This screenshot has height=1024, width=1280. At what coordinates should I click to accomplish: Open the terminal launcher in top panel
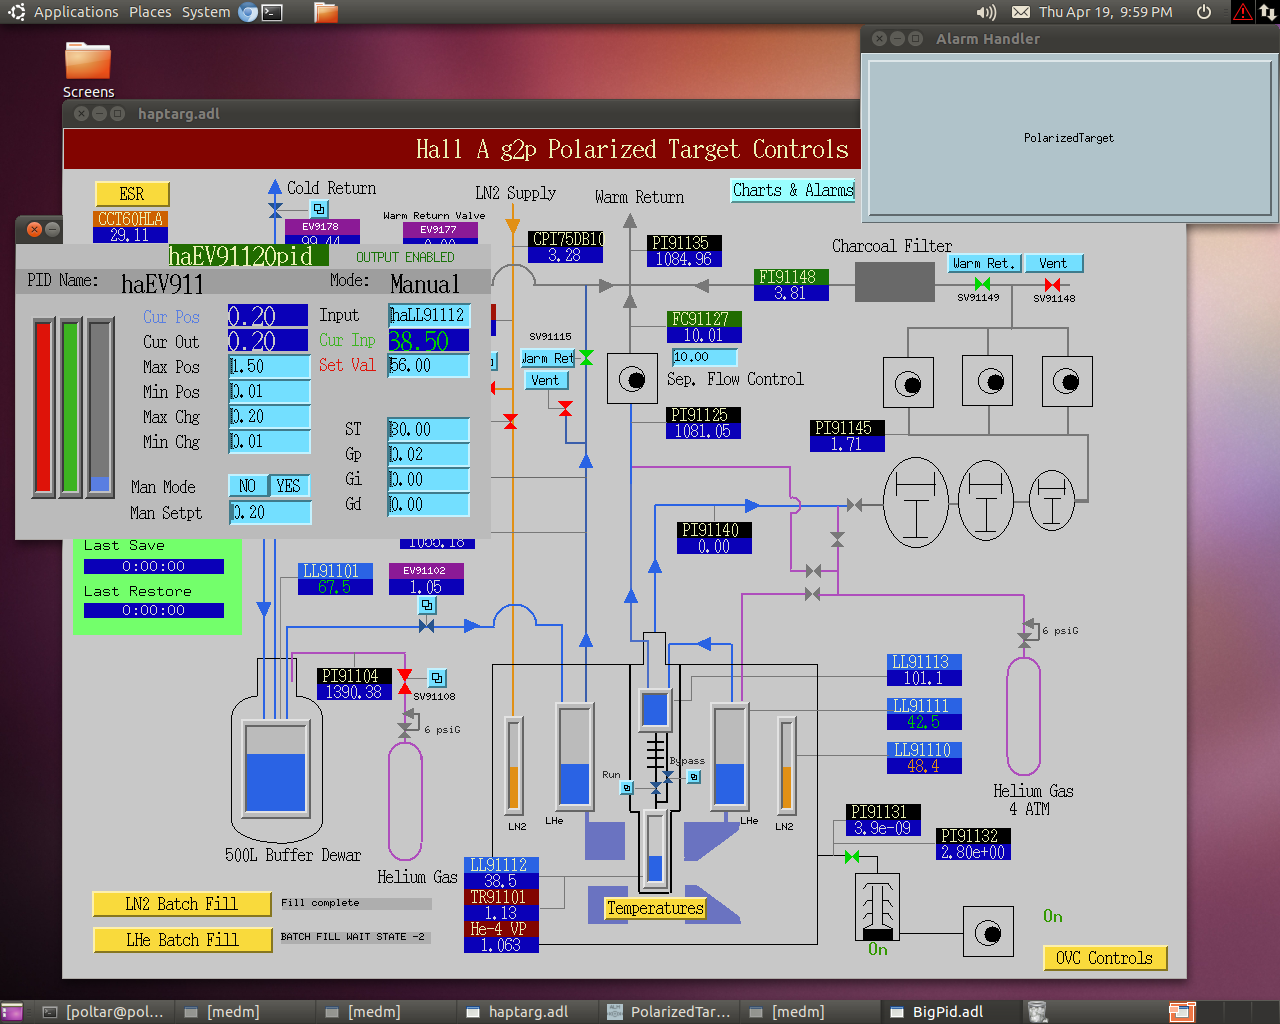[272, 12]
